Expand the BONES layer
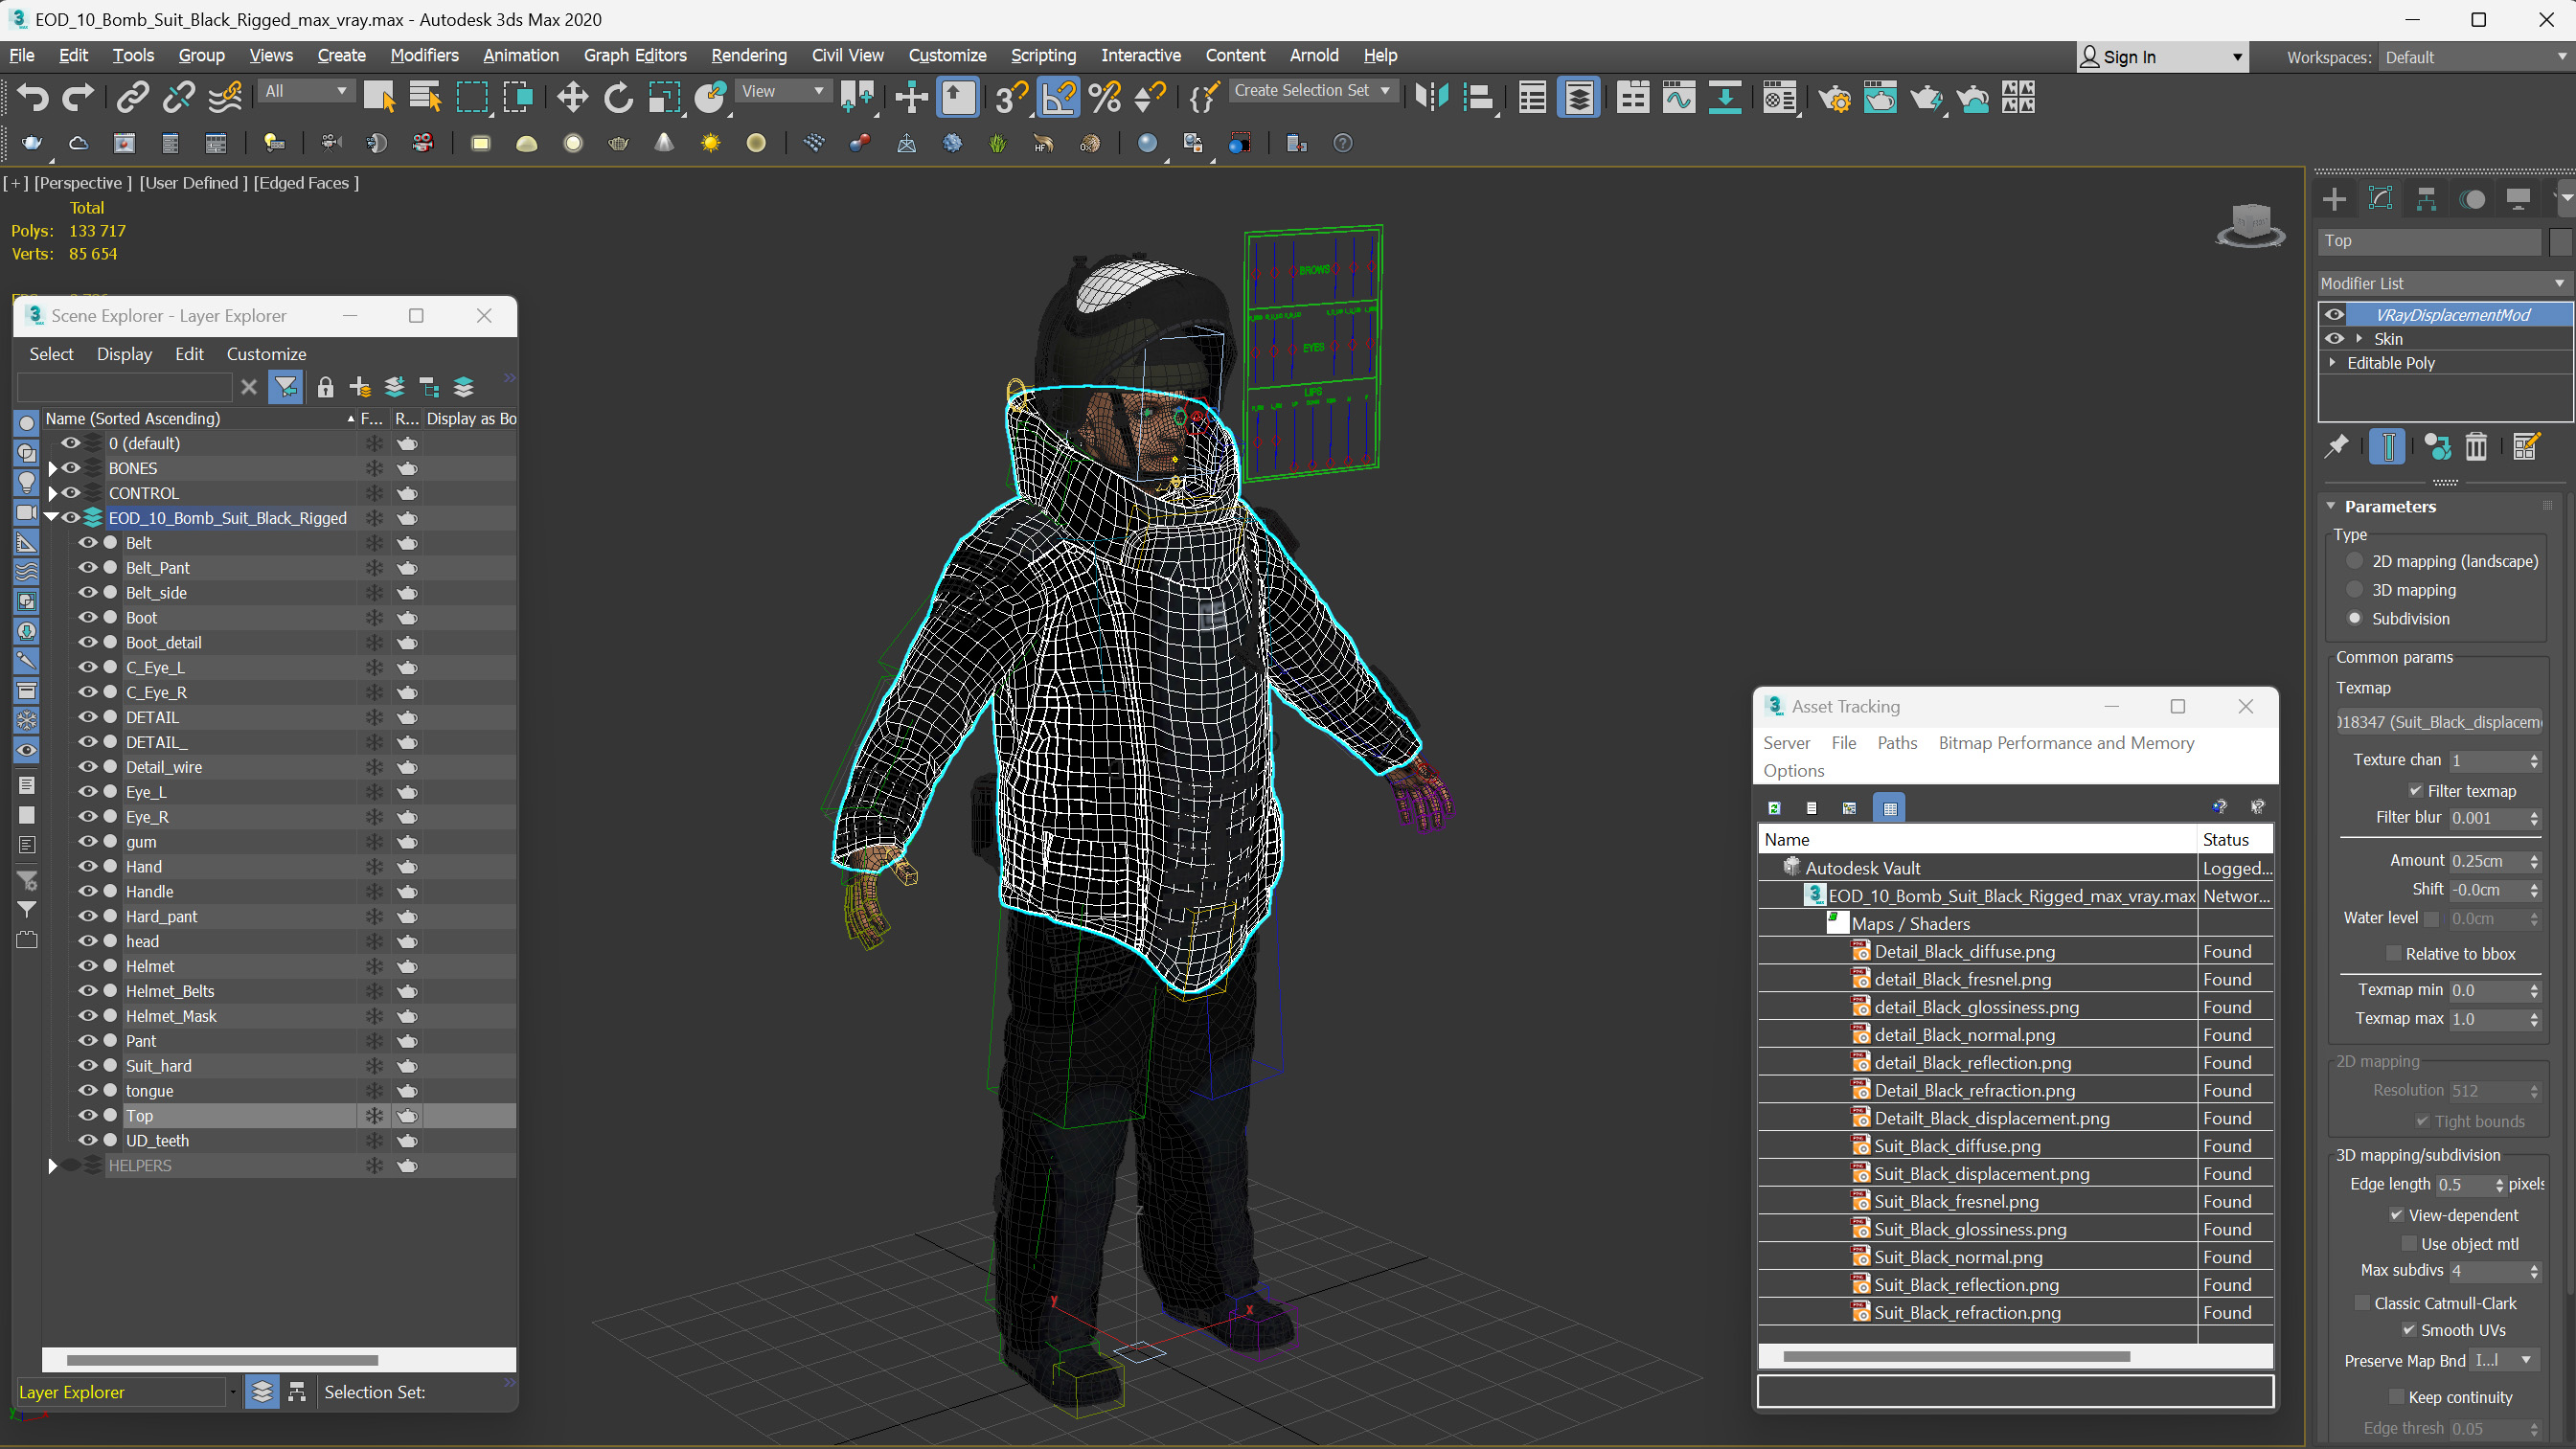Screen dimensions: 2576x1449 (53, 468)
